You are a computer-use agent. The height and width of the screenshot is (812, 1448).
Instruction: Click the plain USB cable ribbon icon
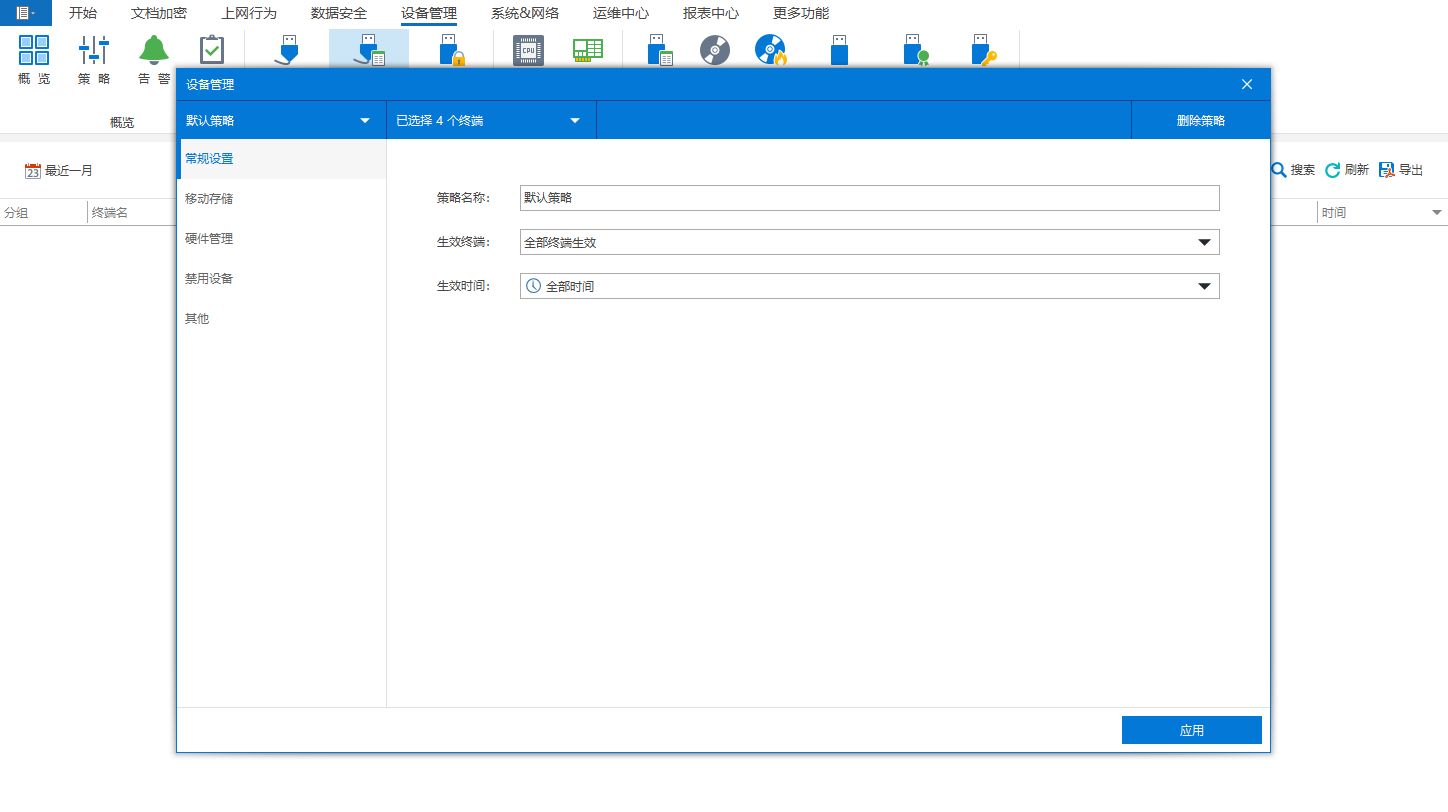288,50
